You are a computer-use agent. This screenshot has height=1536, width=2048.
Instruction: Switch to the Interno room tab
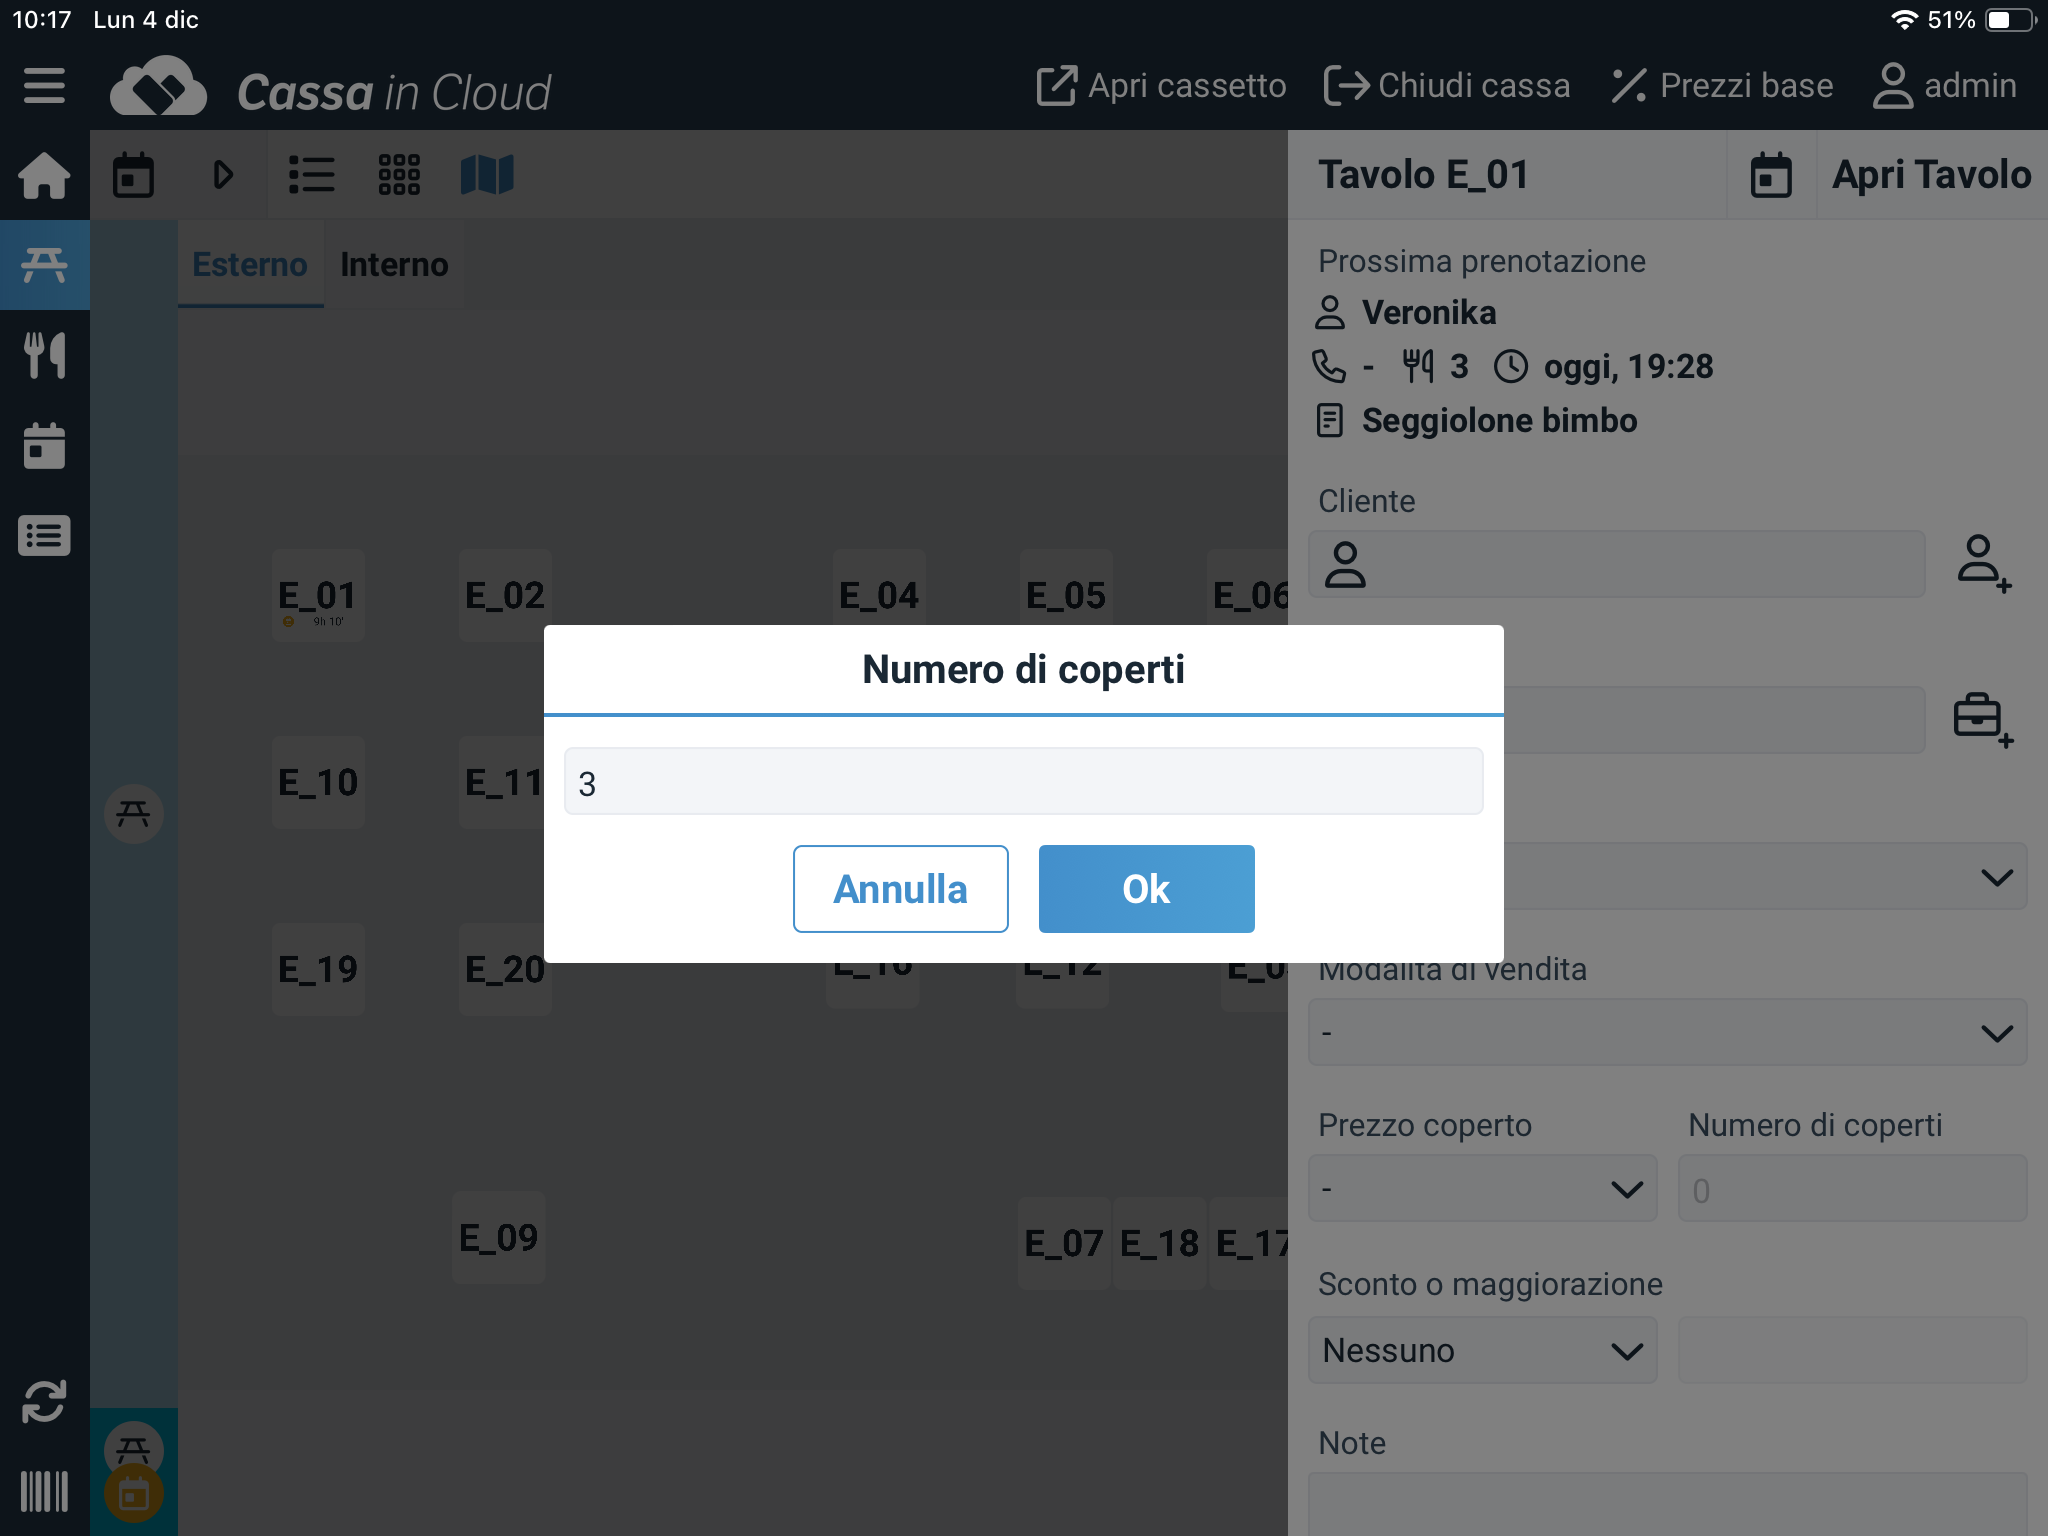point(394,264)
